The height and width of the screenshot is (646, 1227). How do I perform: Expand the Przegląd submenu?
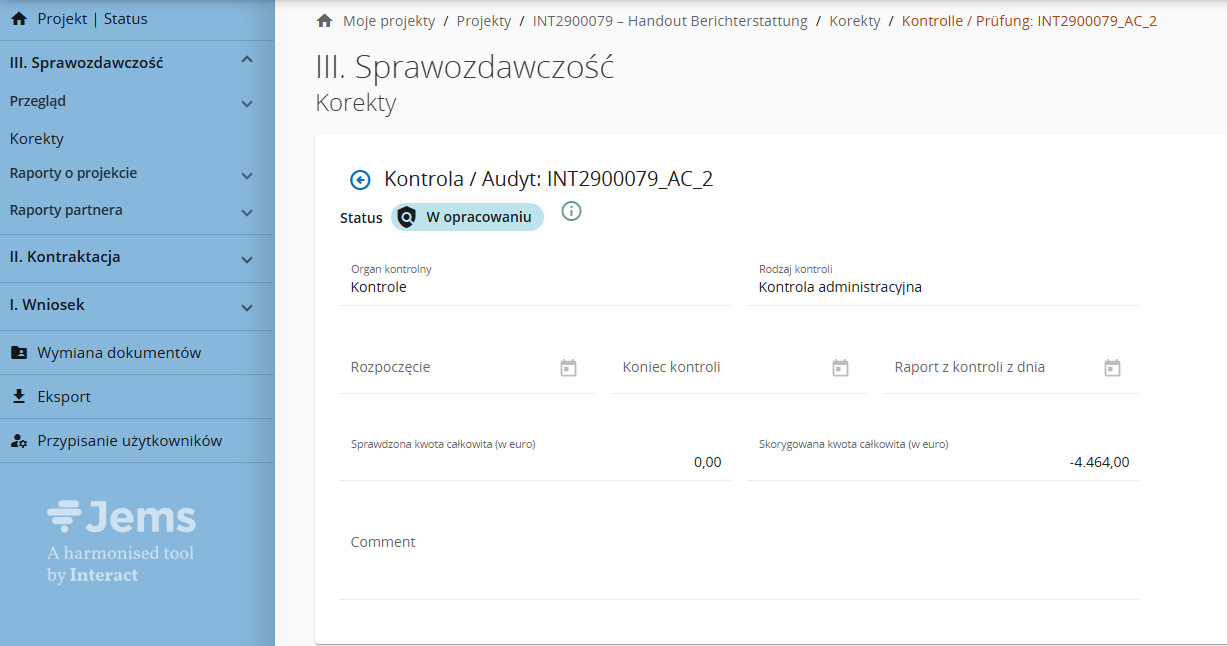pyautogui.click(x=247, y=103)
